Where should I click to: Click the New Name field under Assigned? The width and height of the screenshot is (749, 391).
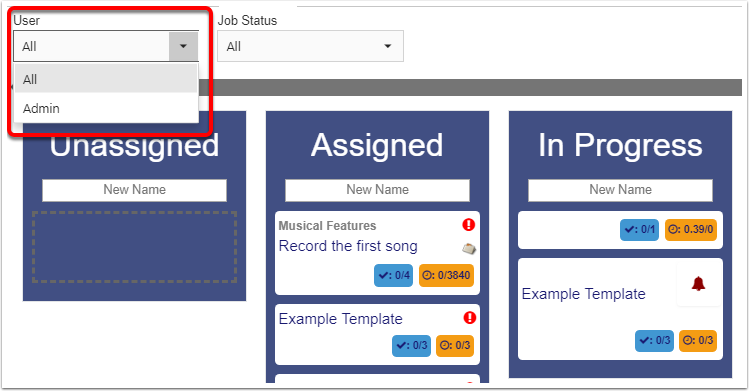377,190
